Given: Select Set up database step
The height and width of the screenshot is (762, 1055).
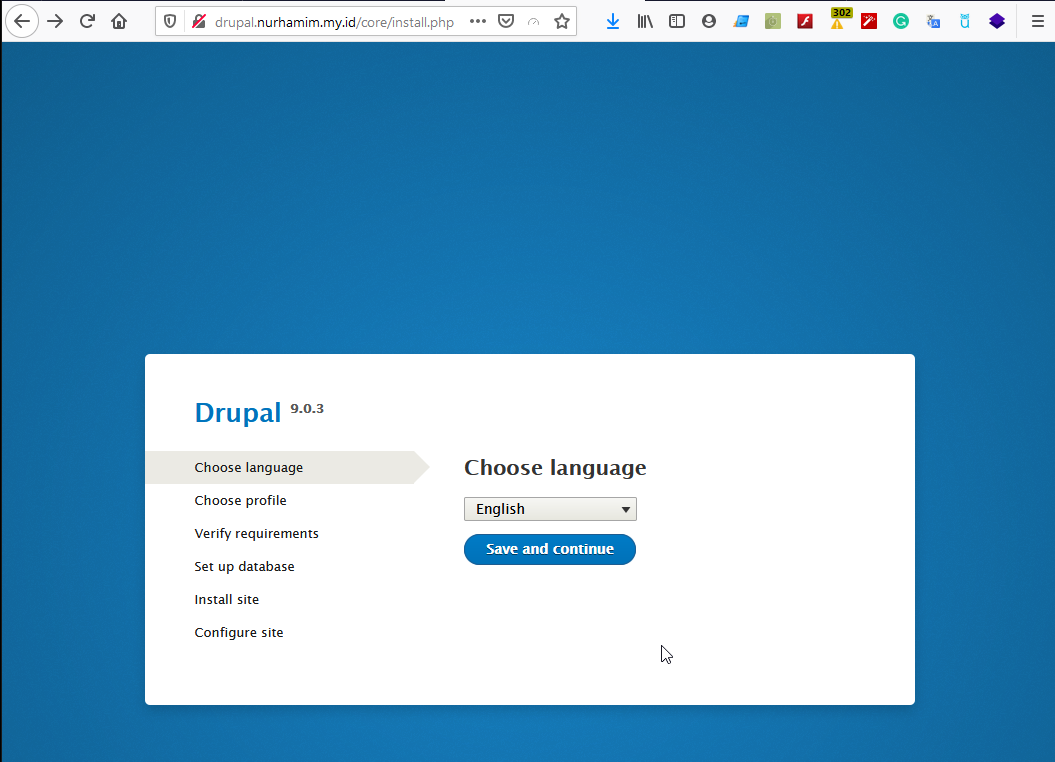Looking at the screenshot, I should pyautogui.click(x=244, y=567).
